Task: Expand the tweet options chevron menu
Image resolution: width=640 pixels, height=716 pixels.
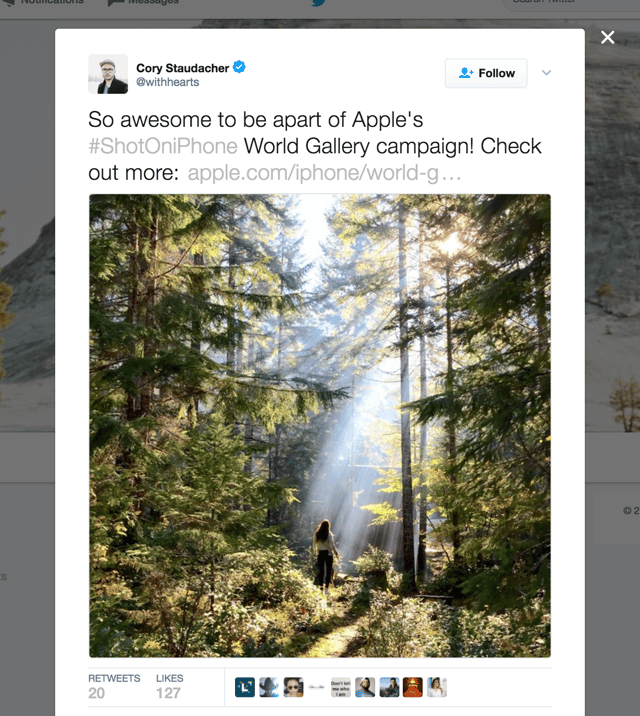Action: pyautogui.click(x=546, y=73)
